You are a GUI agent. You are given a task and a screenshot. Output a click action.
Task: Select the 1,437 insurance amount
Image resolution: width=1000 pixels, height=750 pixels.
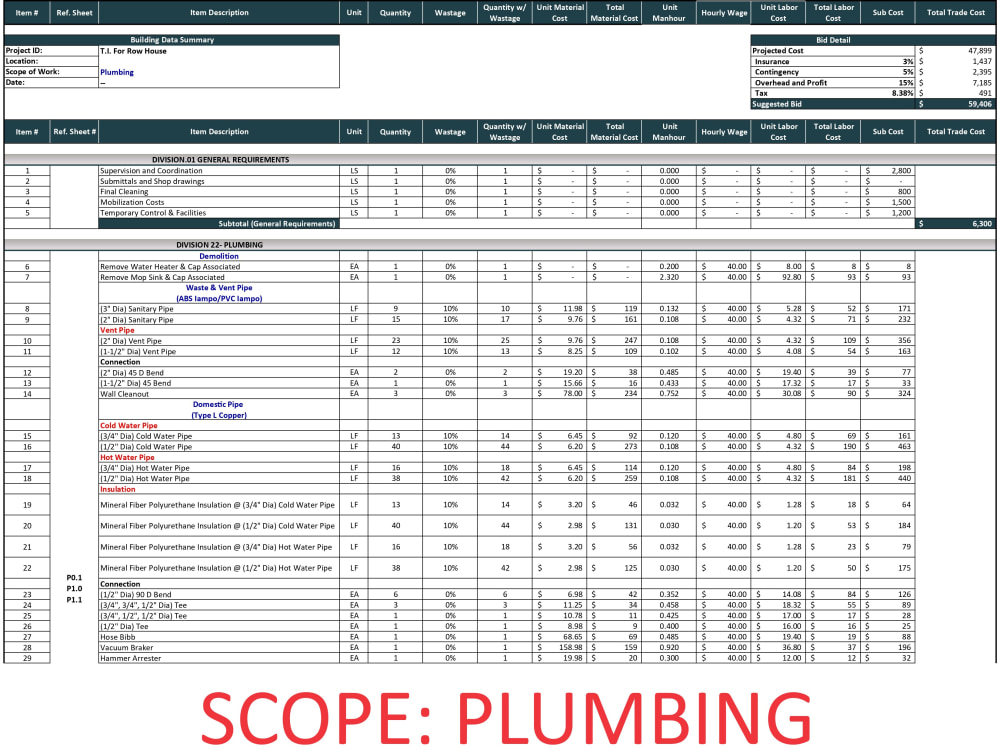982,61
